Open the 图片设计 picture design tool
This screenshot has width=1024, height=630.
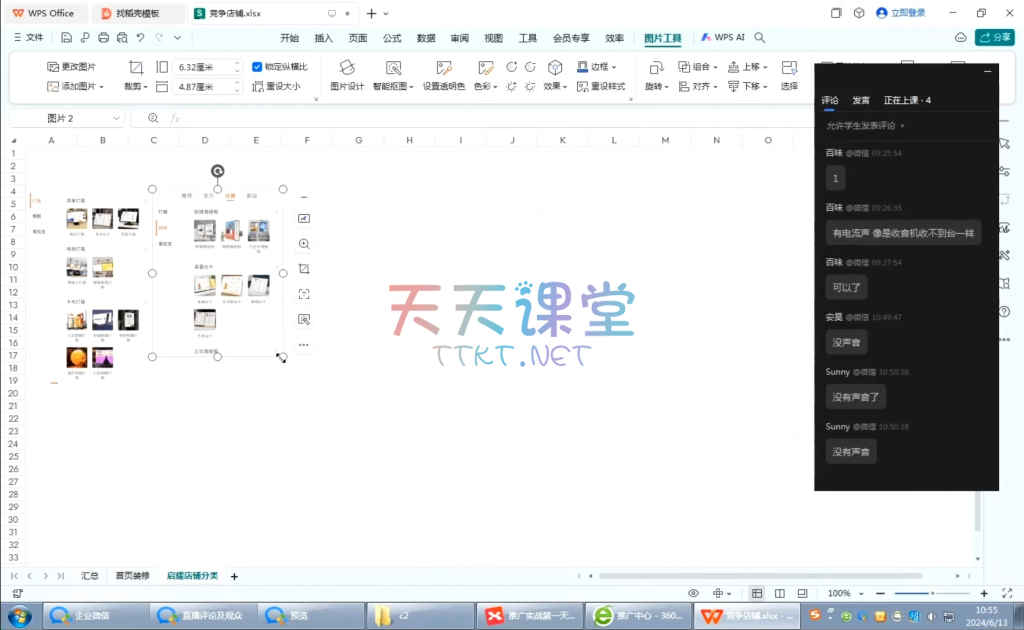(347, 75)
